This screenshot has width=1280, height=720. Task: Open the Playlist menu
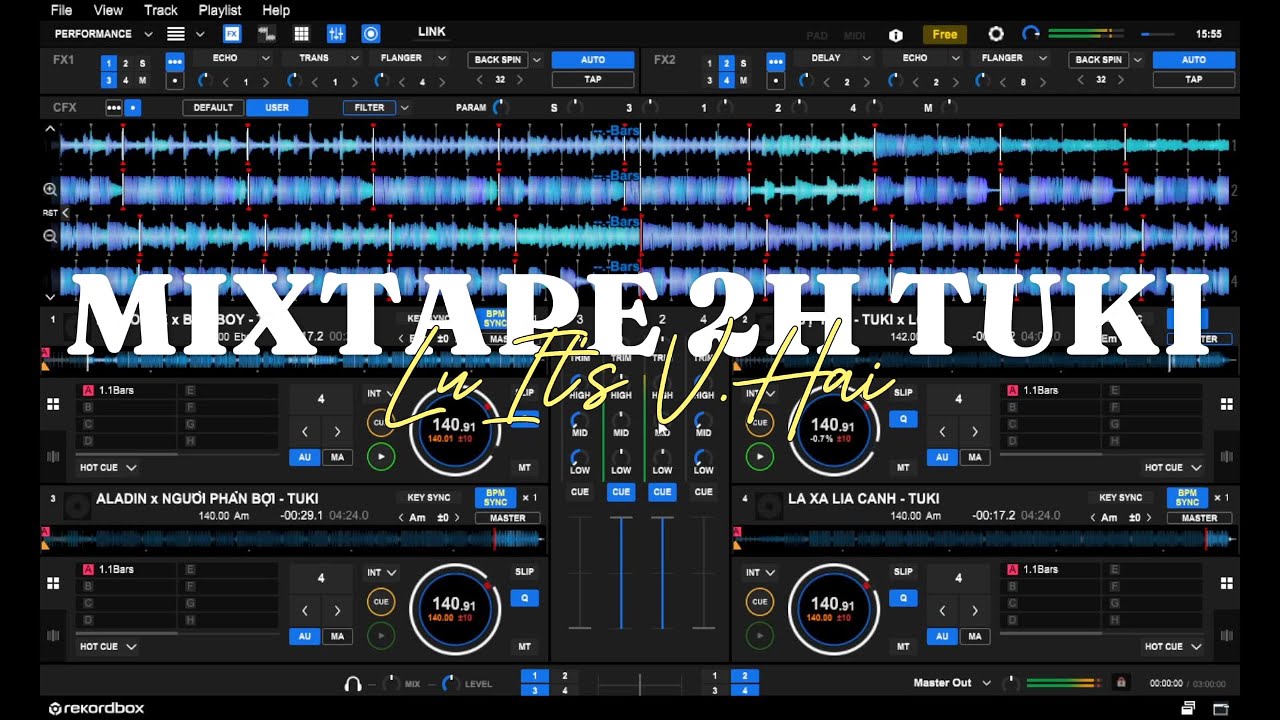[220, 10]
